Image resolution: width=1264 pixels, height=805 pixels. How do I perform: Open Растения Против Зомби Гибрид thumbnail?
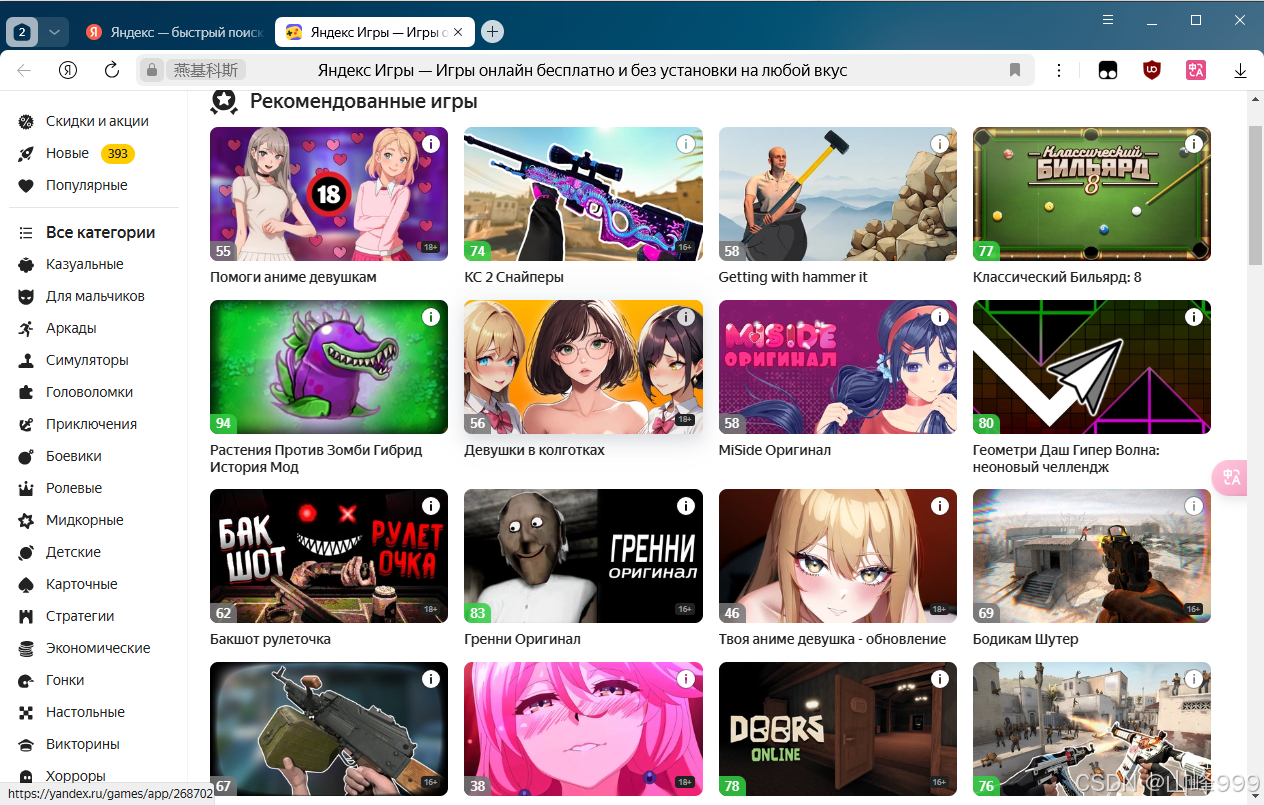pyautogui.click(x=329, y=367)
